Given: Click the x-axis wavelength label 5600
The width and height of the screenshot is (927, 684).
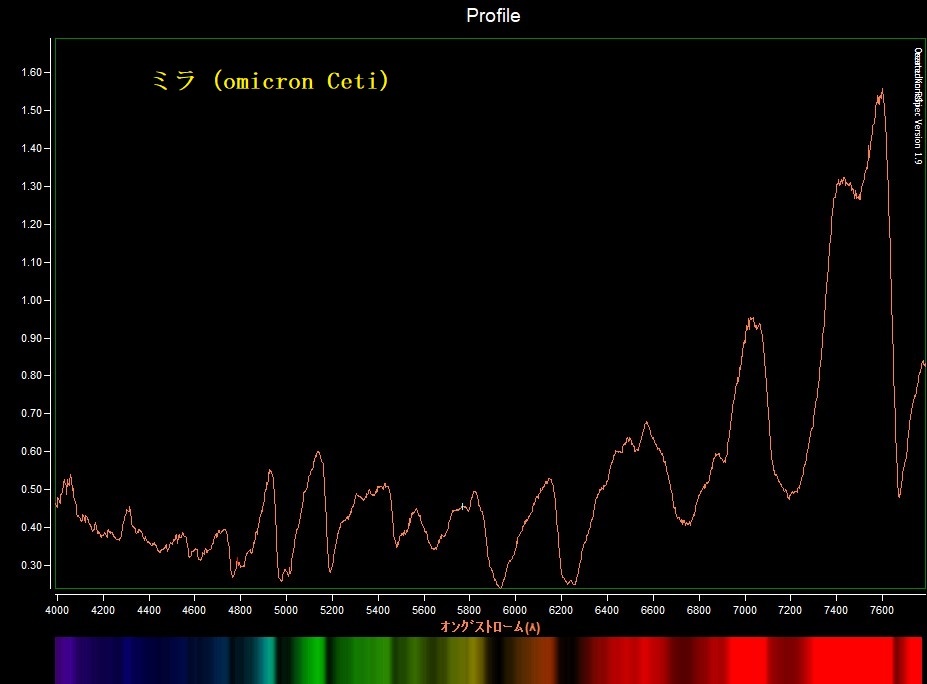Looking at the screenshot, I should point(423,610).
